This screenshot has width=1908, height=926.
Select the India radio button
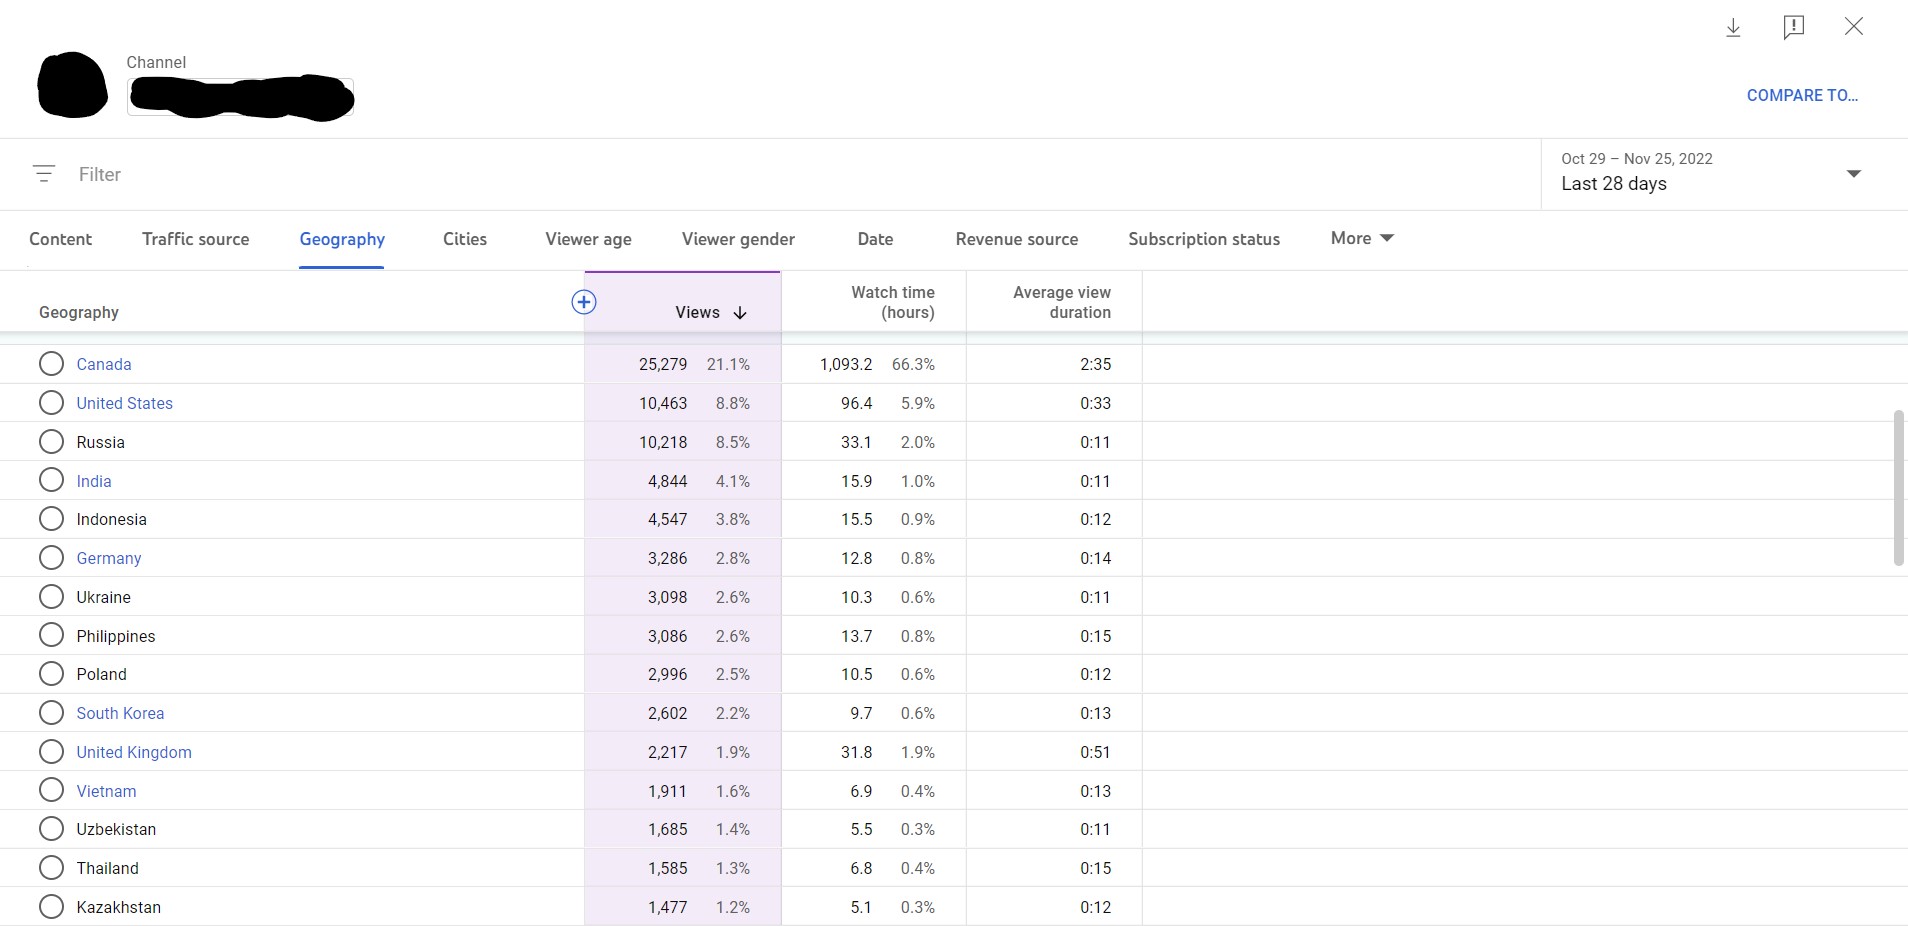click(51, 481)
